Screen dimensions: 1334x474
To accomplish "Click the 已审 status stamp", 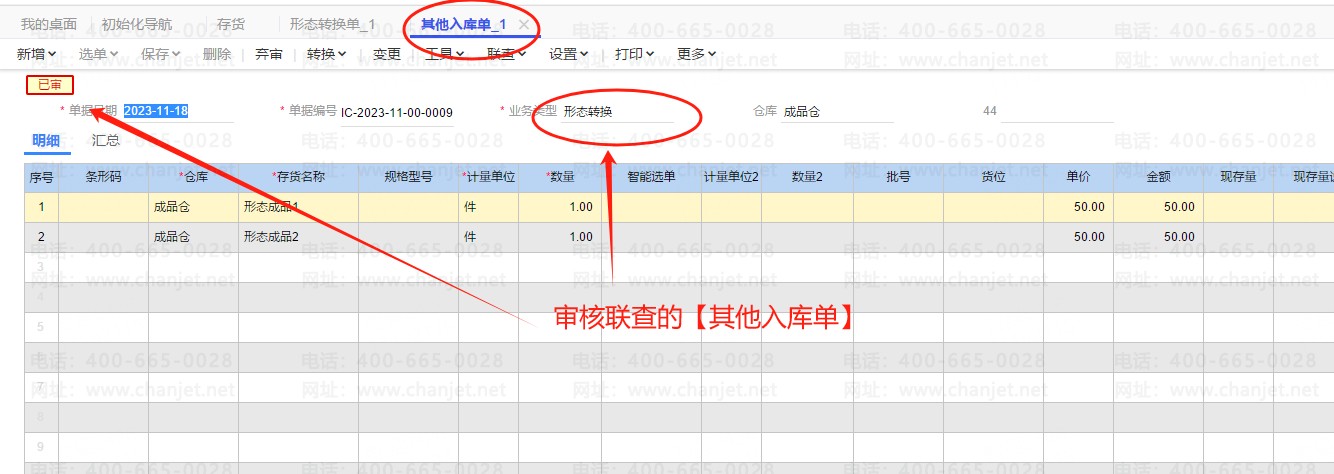I will [50, 85].
